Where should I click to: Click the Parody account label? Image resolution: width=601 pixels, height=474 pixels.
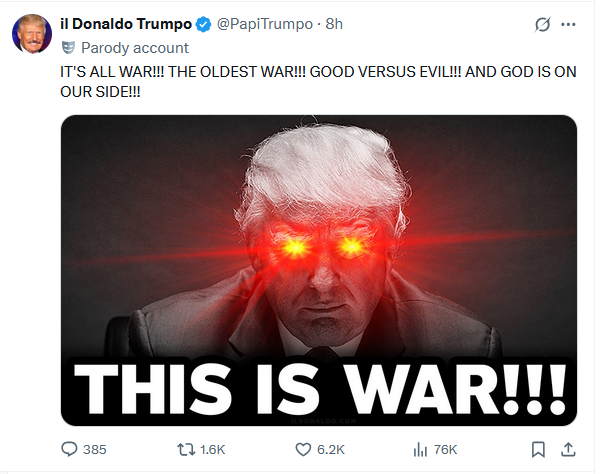pos(135,48)
